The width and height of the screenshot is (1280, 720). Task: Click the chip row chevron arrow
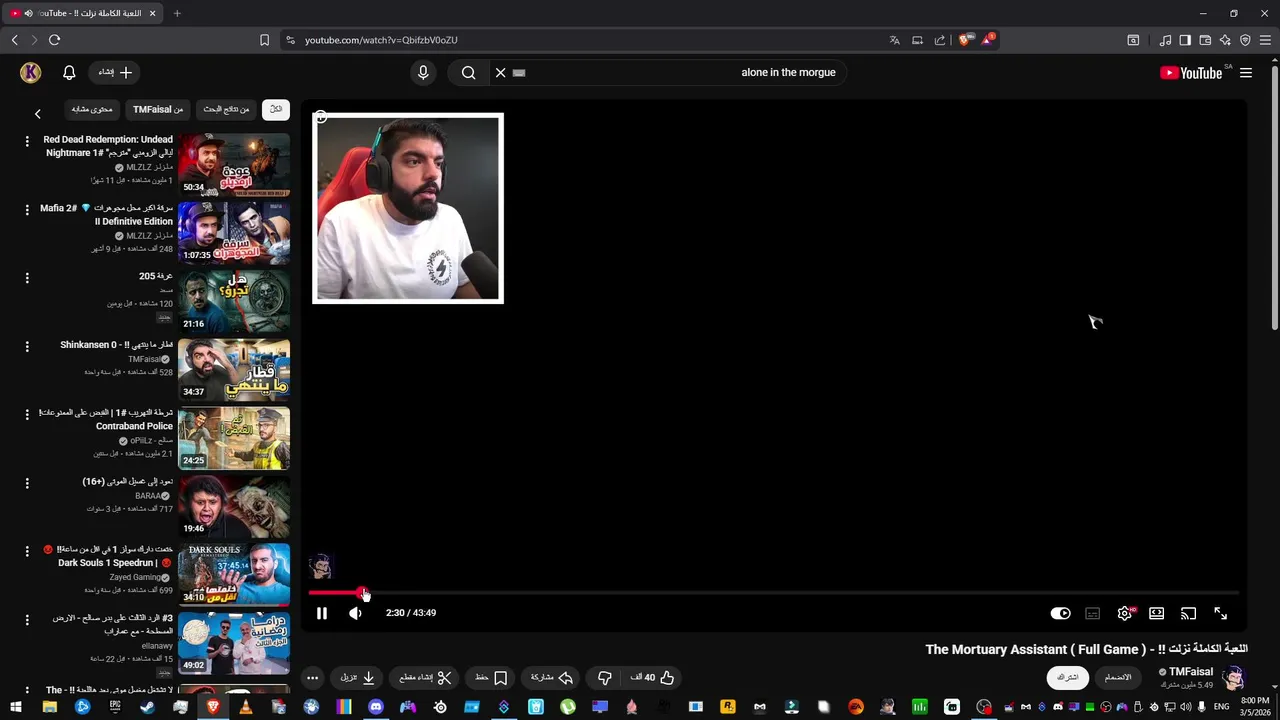click(x=38, y=114)
